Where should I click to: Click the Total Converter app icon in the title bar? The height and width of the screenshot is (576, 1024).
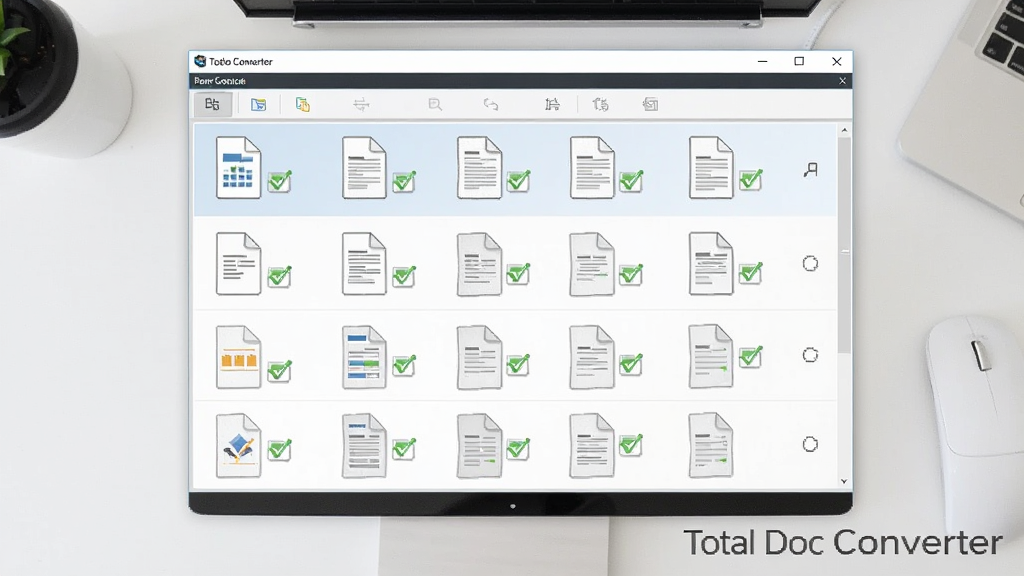click(x=200, y=61)
